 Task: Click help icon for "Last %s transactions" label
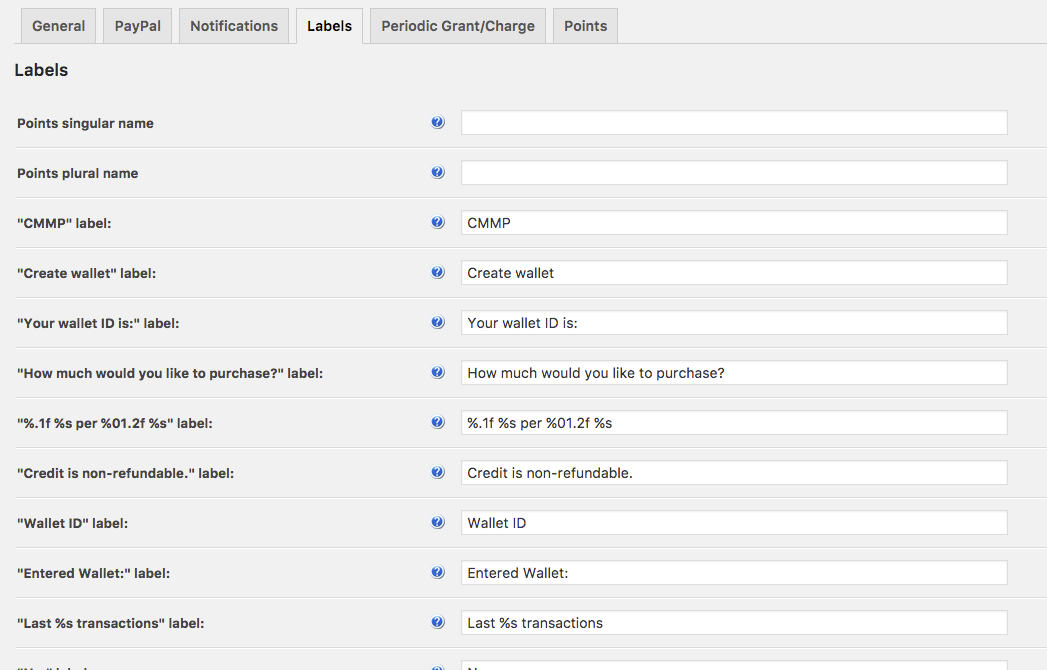tap(437, 623)
